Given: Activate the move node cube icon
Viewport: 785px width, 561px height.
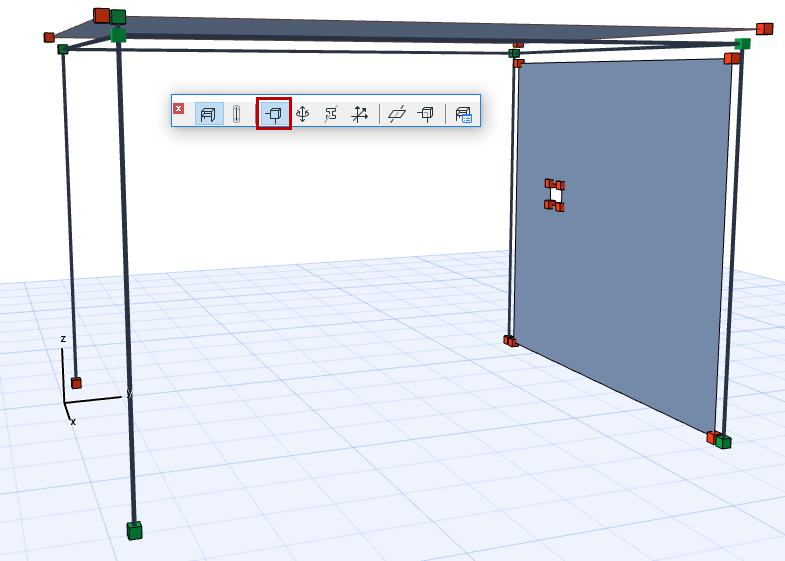Looking at the screenshot, I should (x=274, y=114).
